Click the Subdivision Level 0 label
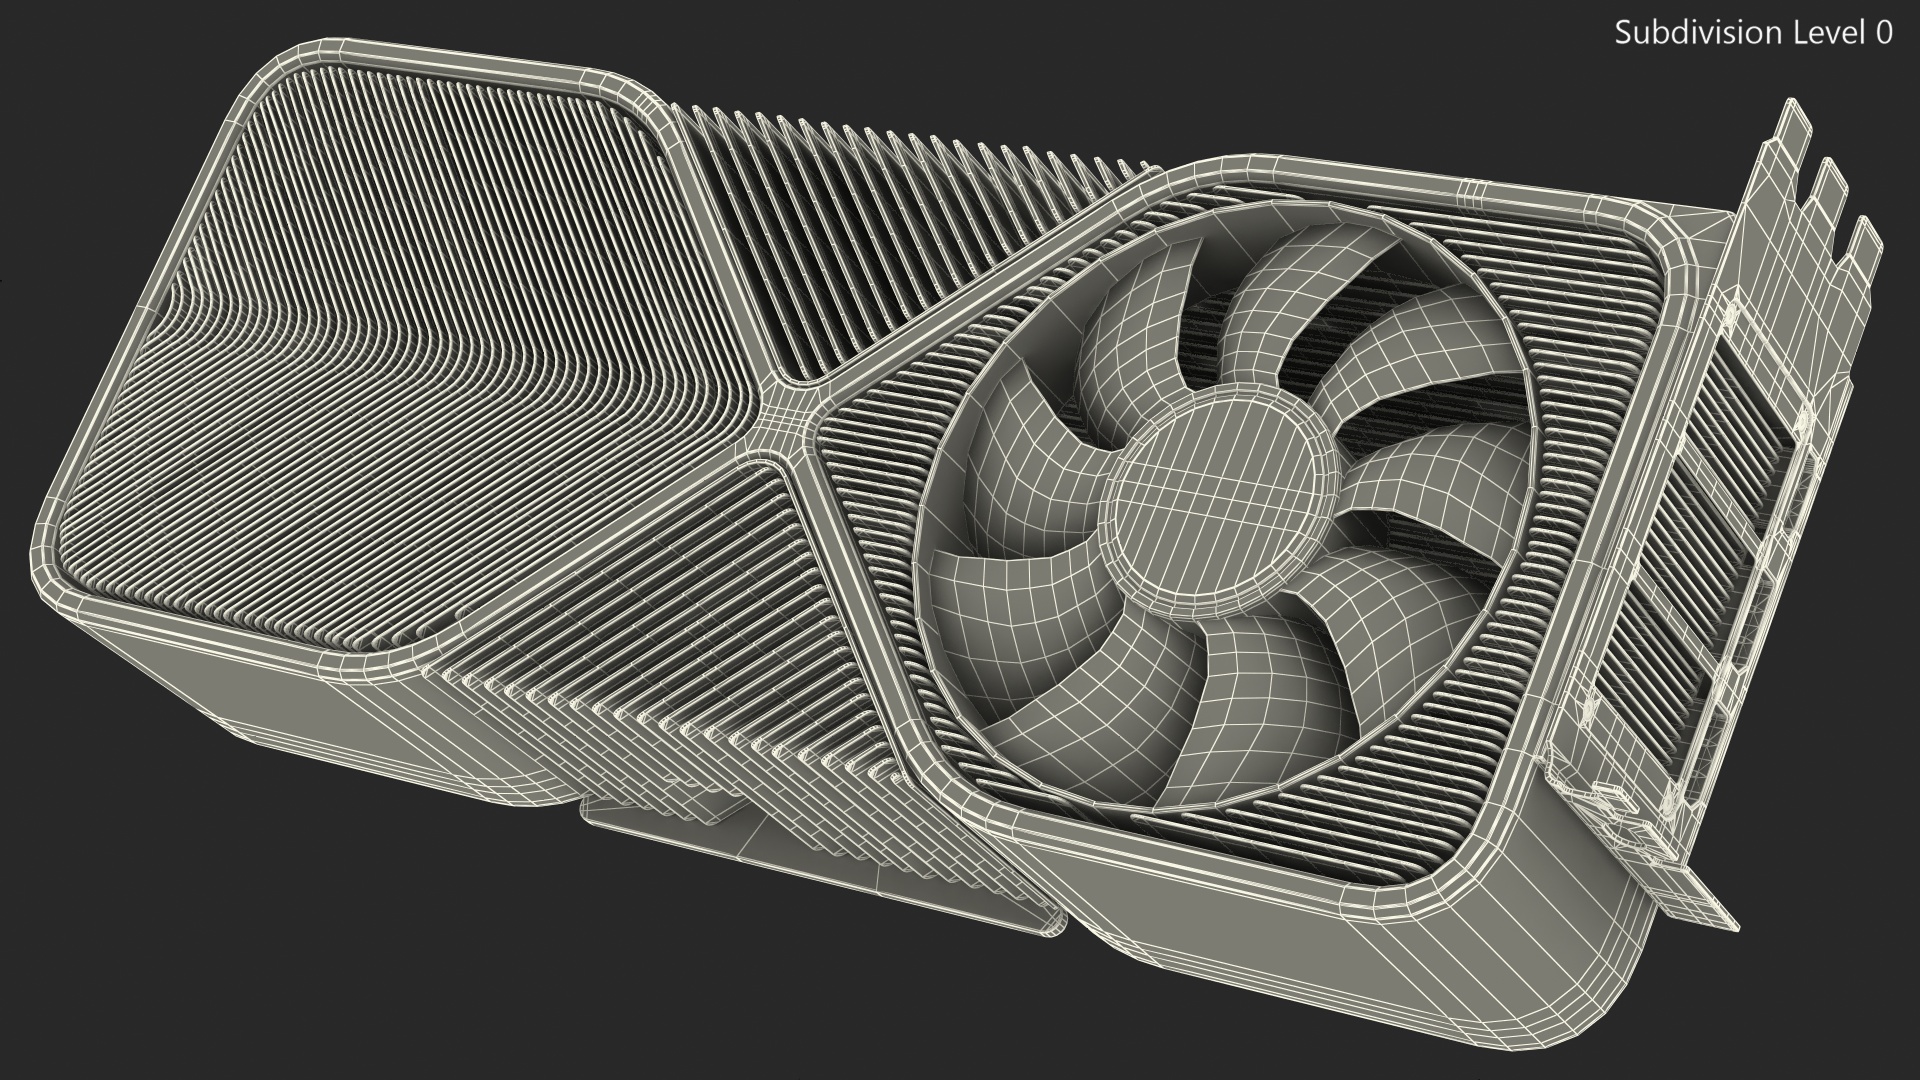The height and width of the screenshot is (1080, 1920). coord(1754,33)
